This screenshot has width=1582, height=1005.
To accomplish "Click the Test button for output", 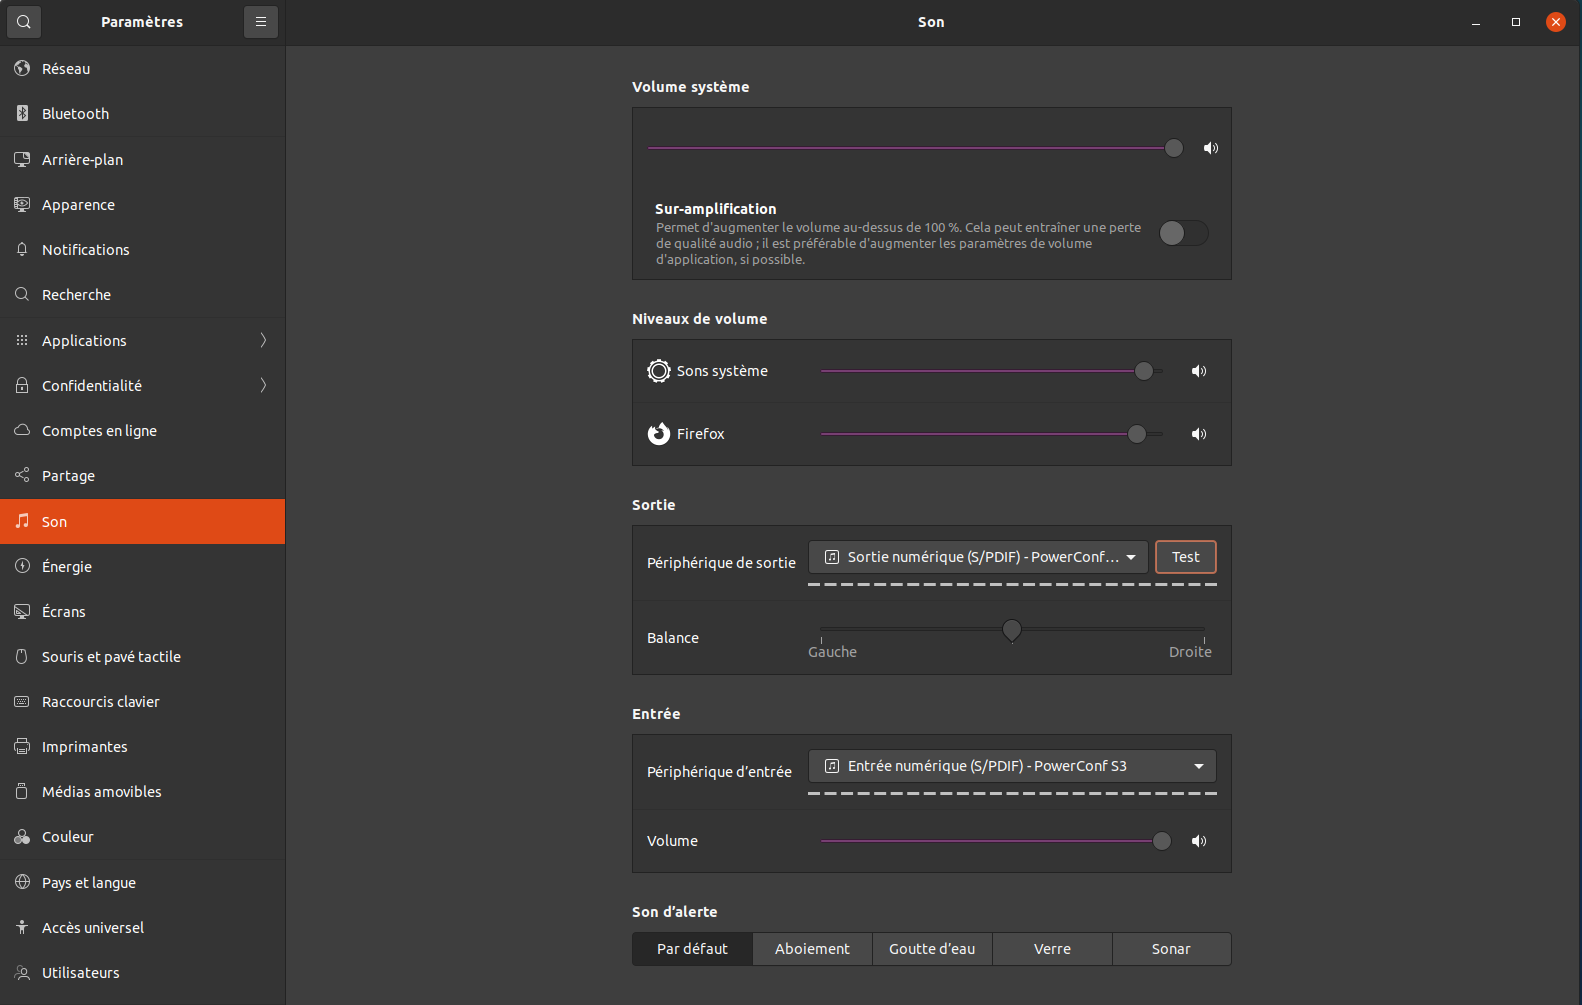I will click(1185, 557).
